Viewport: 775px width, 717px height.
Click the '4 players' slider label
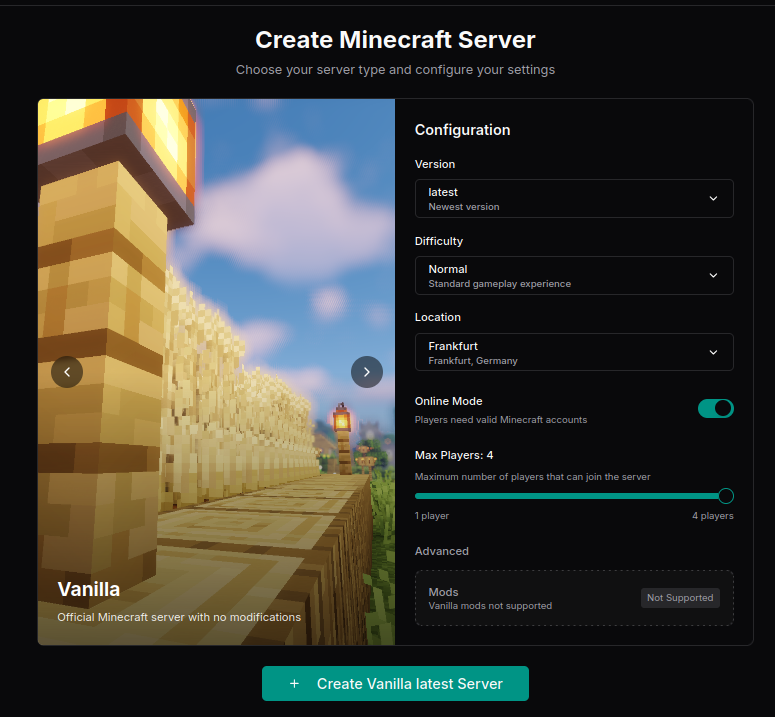[x=713, y=516]
